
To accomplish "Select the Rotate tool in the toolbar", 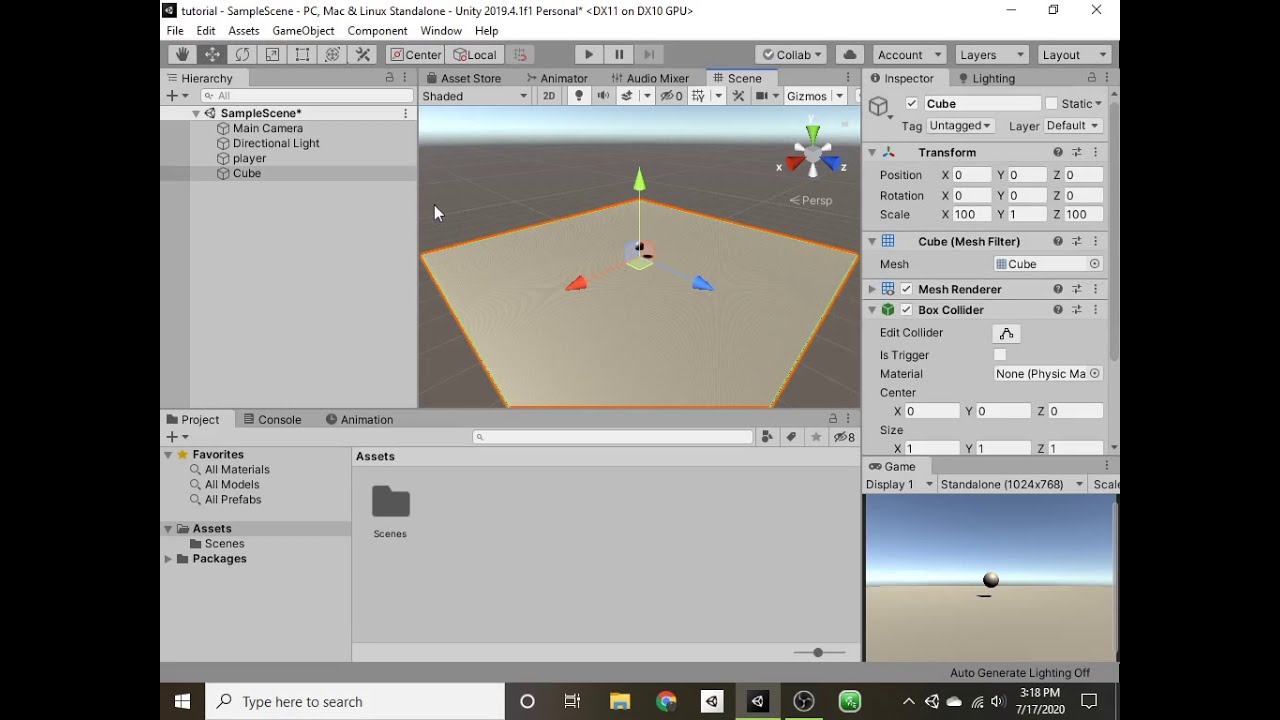I will pos(242,55).
